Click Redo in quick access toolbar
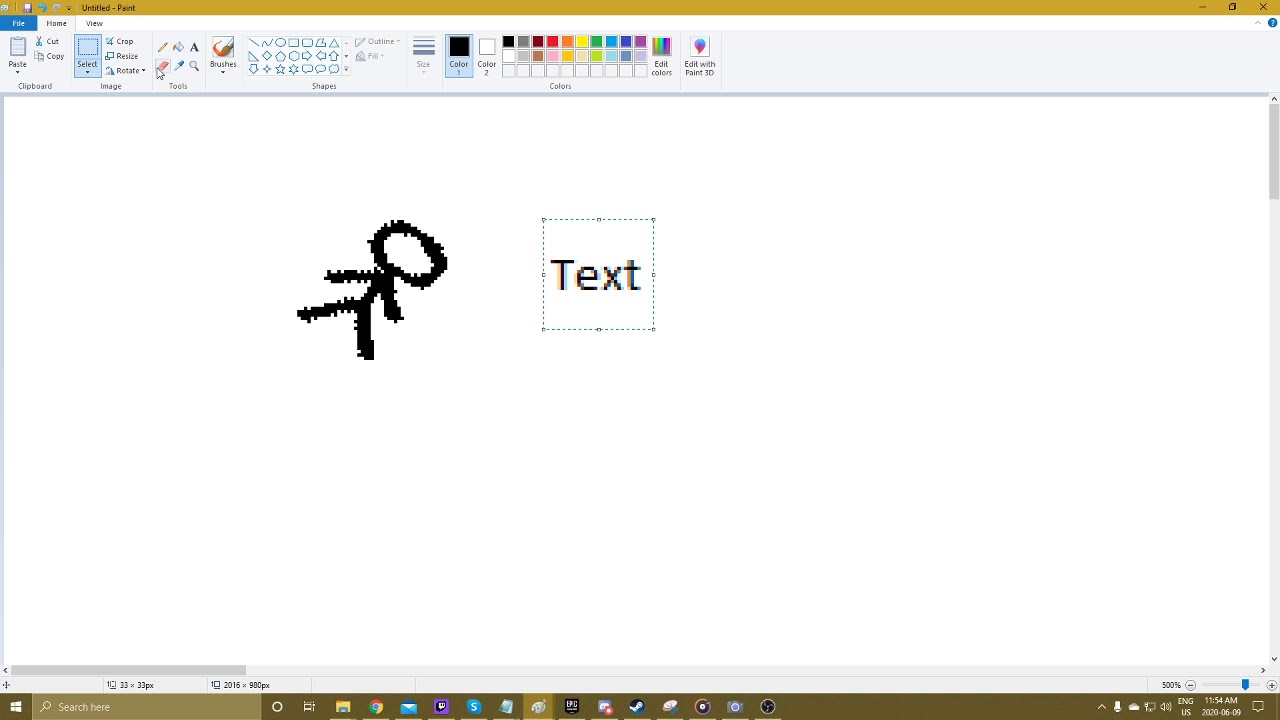Screen dimensions: 1280x720 [56, 8]
